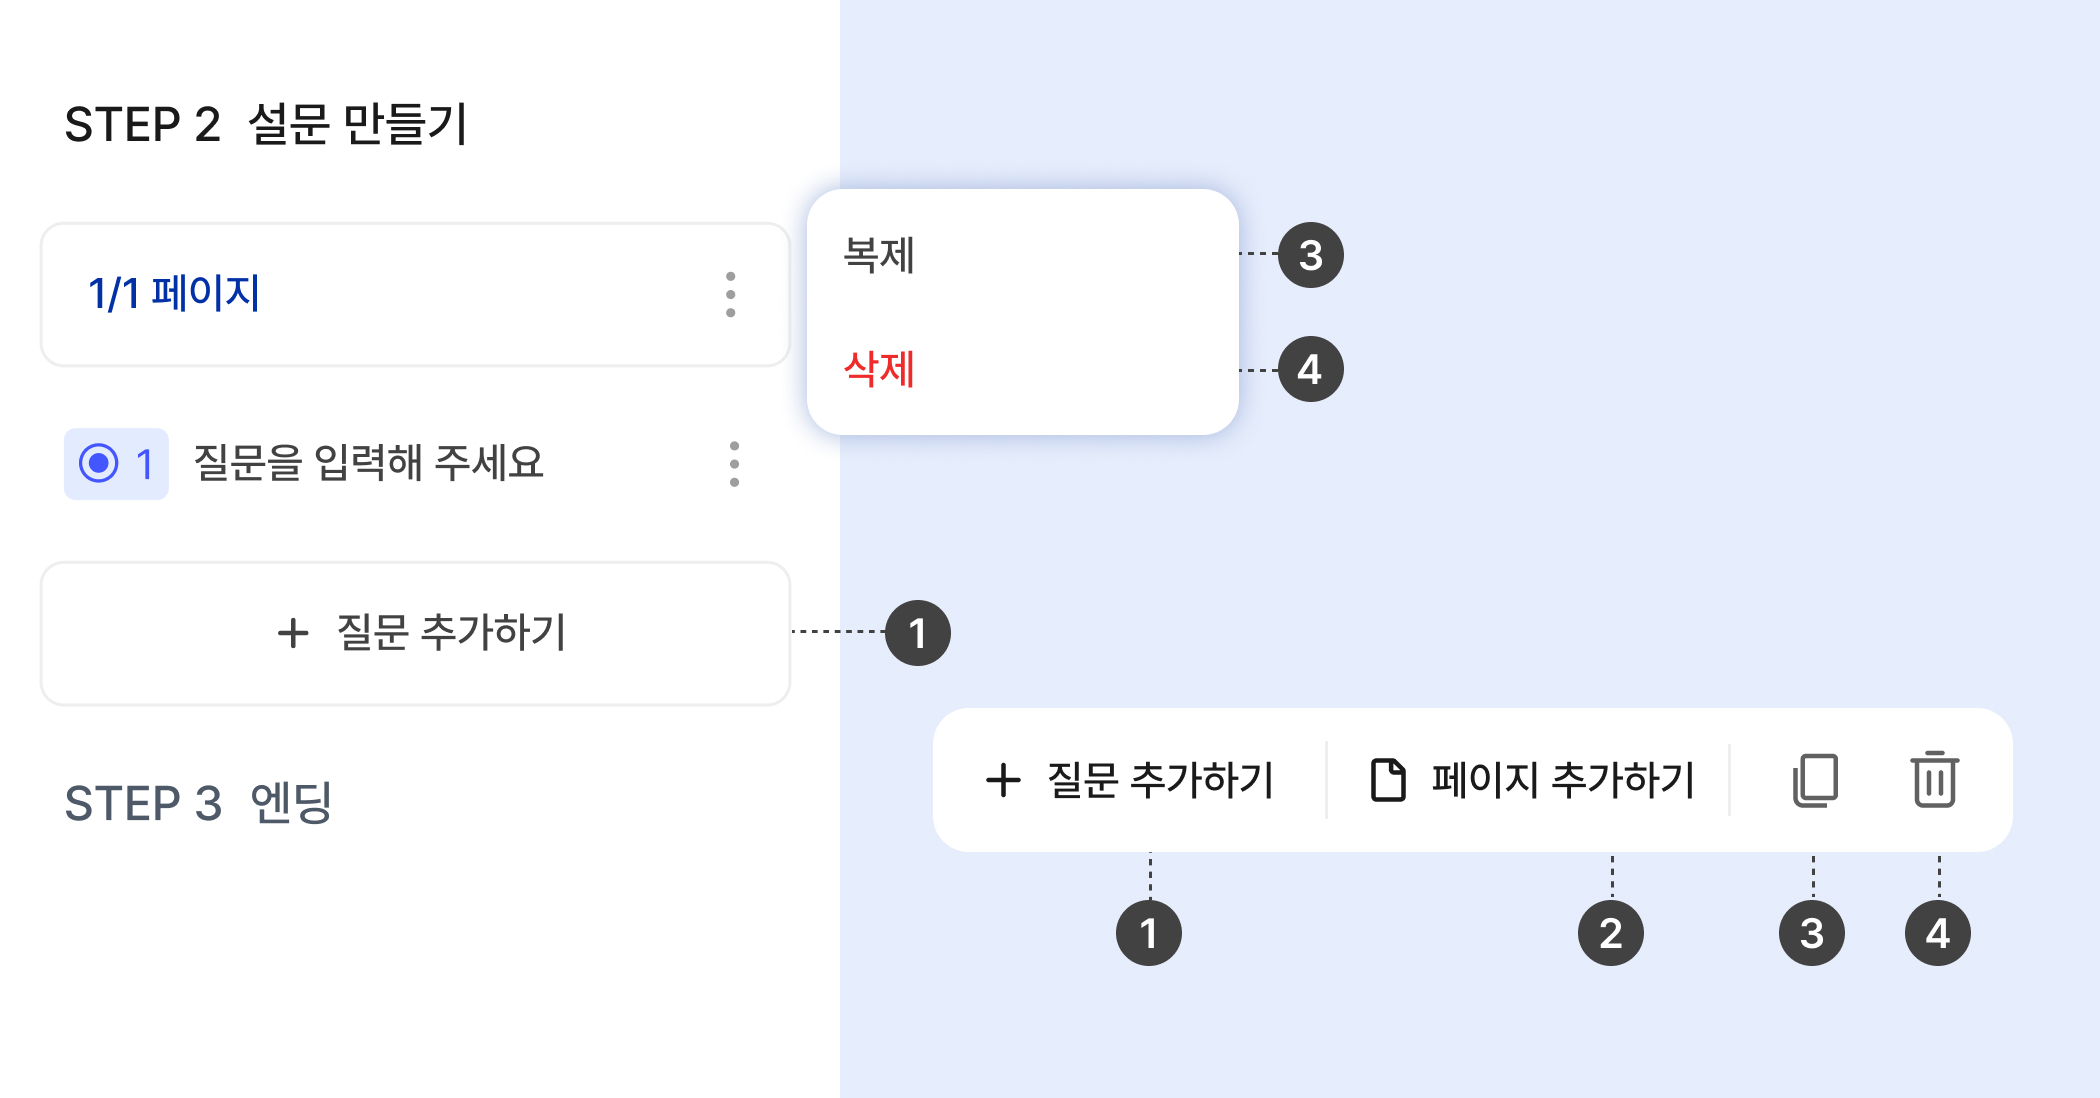Choose the red 삭제 menu option

pos(879,369)
